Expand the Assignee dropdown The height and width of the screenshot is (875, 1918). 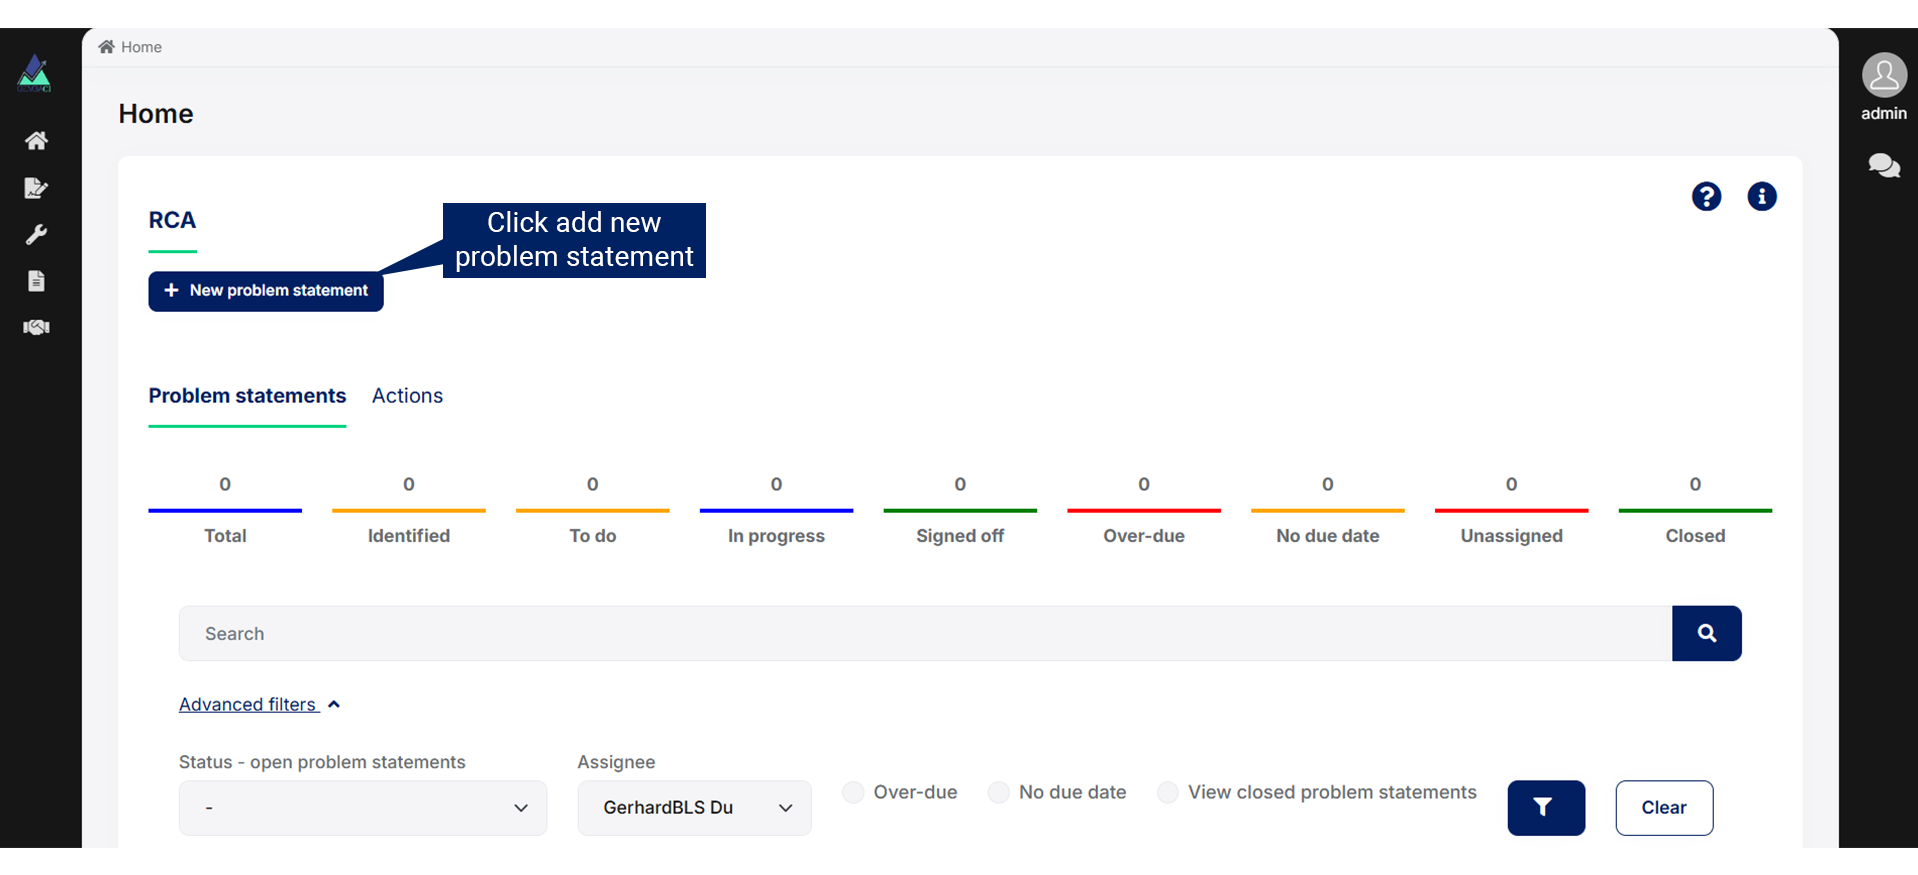[694, 808]
